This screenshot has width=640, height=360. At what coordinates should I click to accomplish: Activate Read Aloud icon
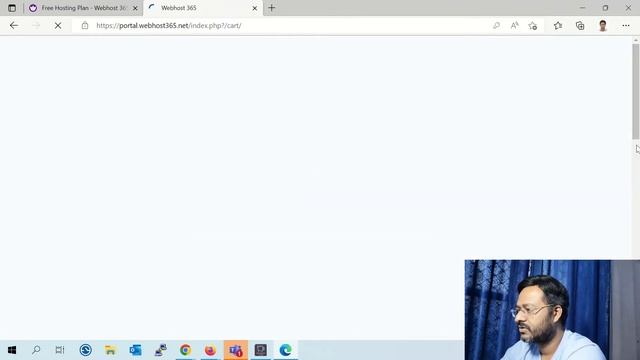pos(514,25)
